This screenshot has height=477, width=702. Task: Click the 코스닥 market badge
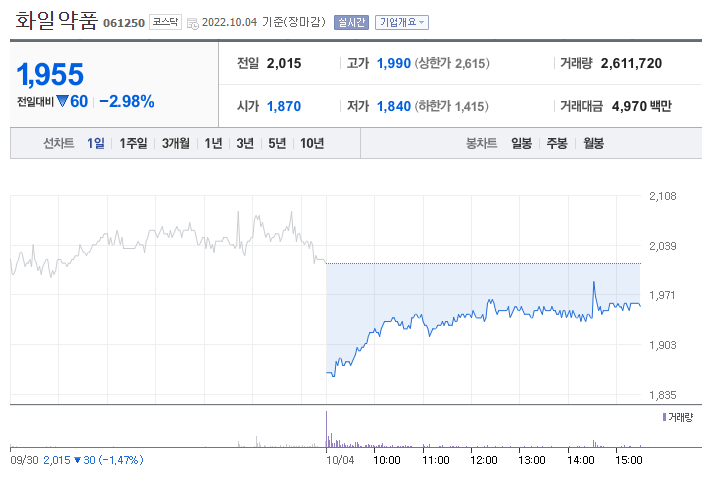(165, 22)
